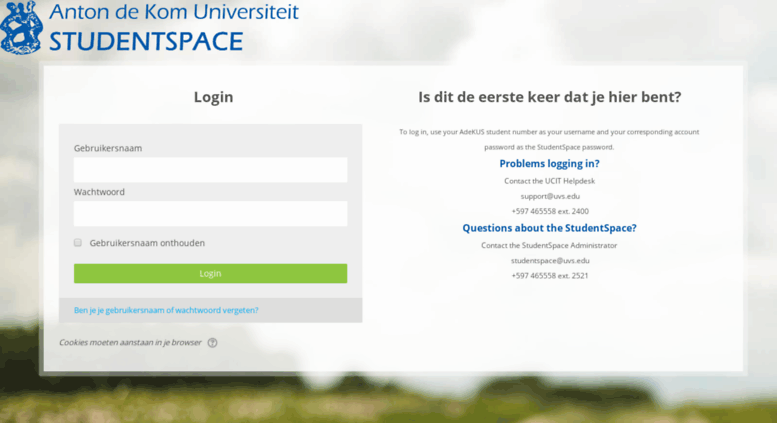Click the 'Anton de Kom Universiteit' title text
The width and height of the screenshot is (777, 423).
[174, 11]
